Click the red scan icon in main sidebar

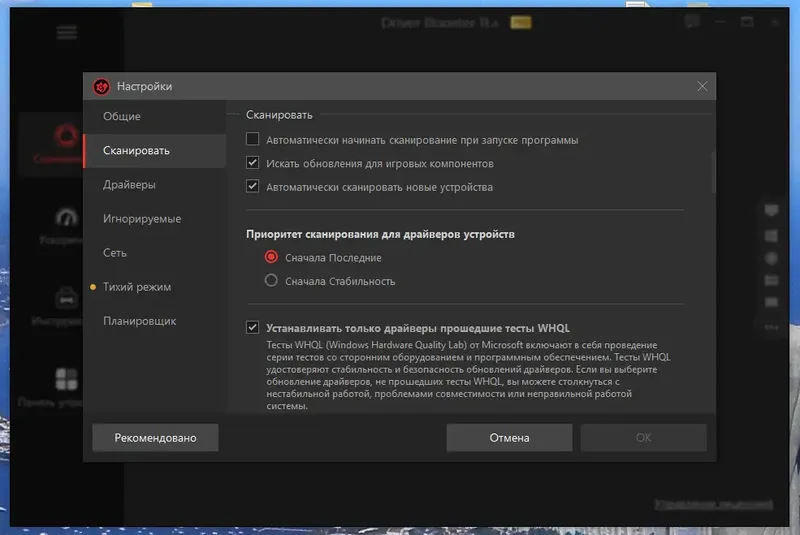coord(66,136)
